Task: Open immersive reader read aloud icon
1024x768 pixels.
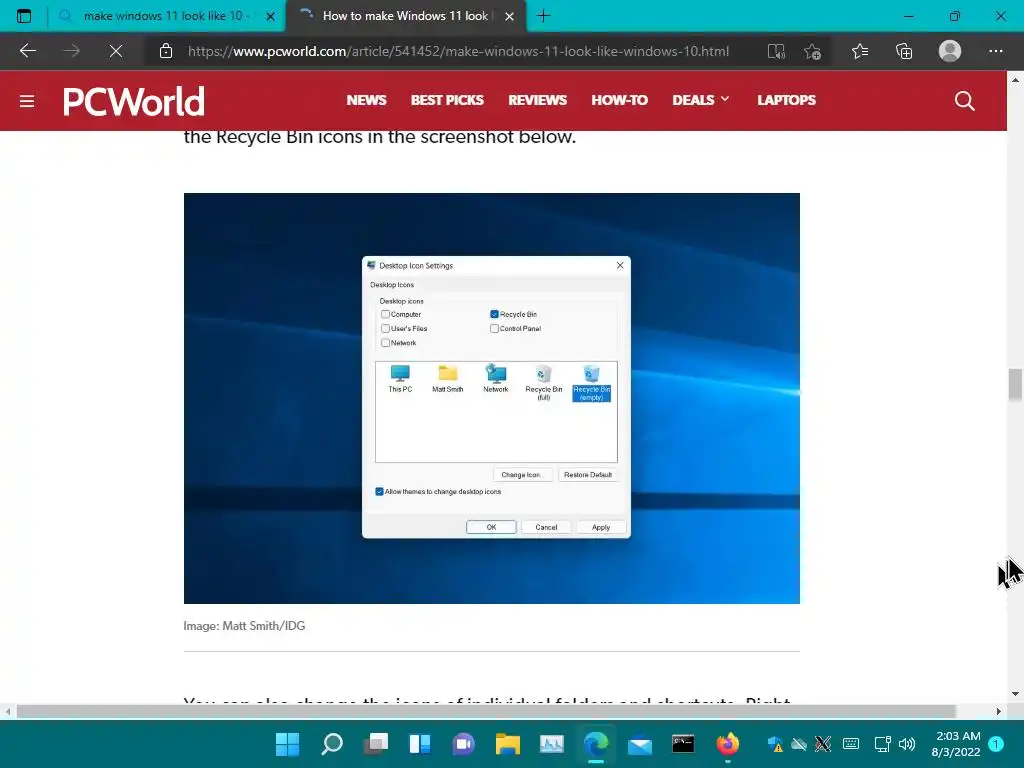Action: (x=776, y=51)
